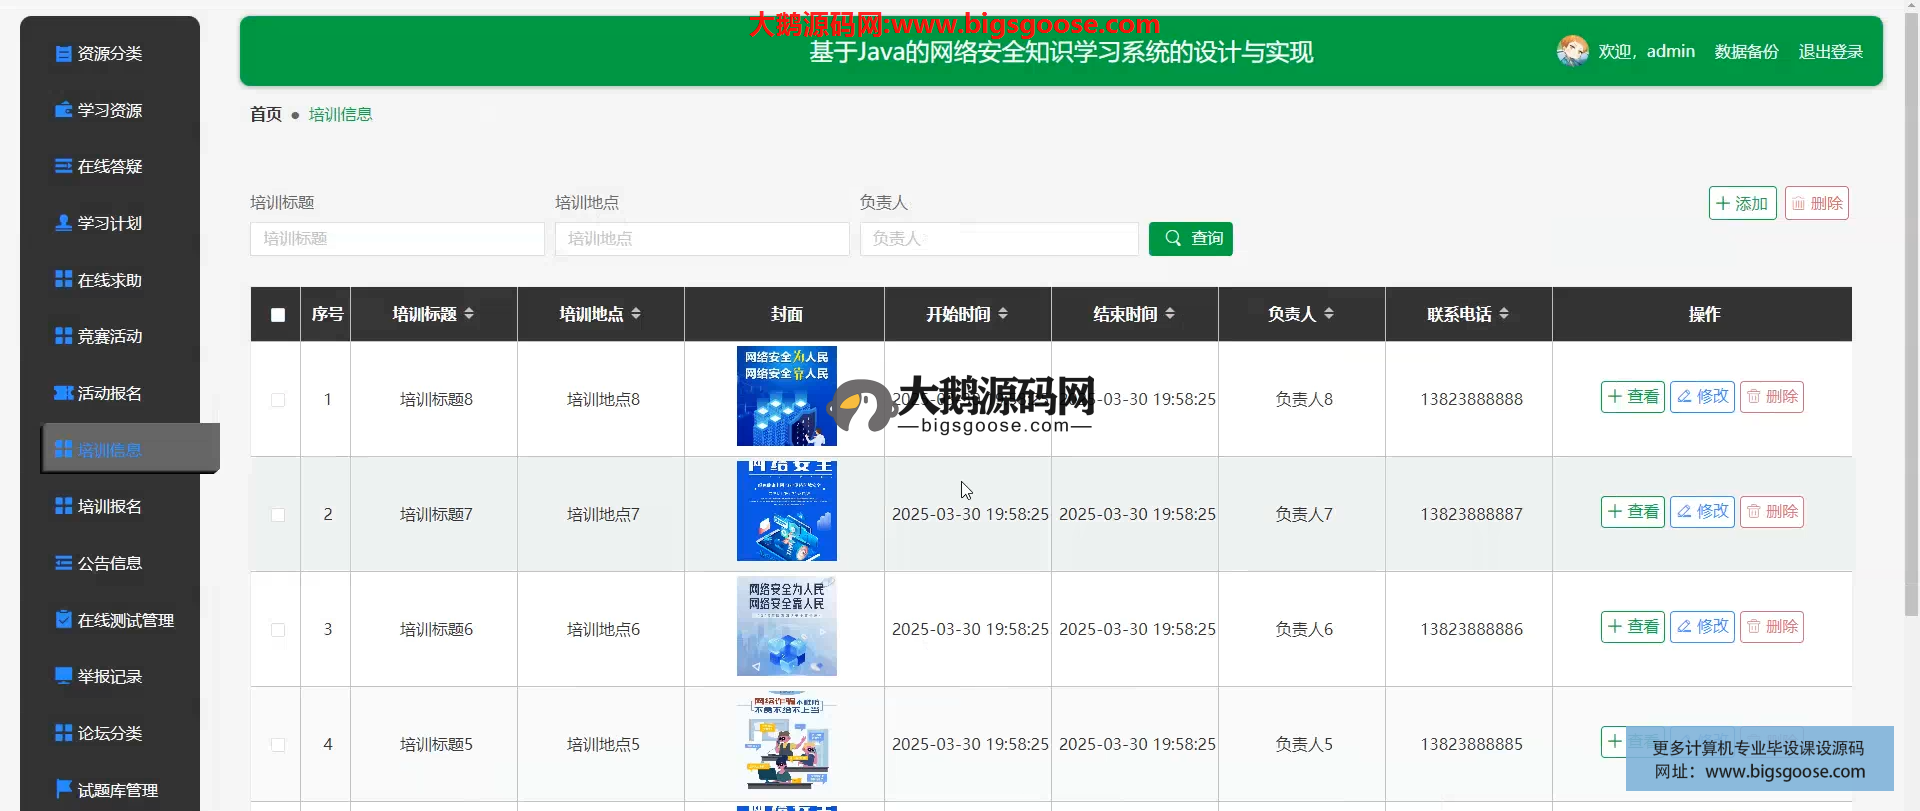Viewport: 1920px width, 811px height.
Task: Click the admin user avatar
Action: tap(1572, 51)
